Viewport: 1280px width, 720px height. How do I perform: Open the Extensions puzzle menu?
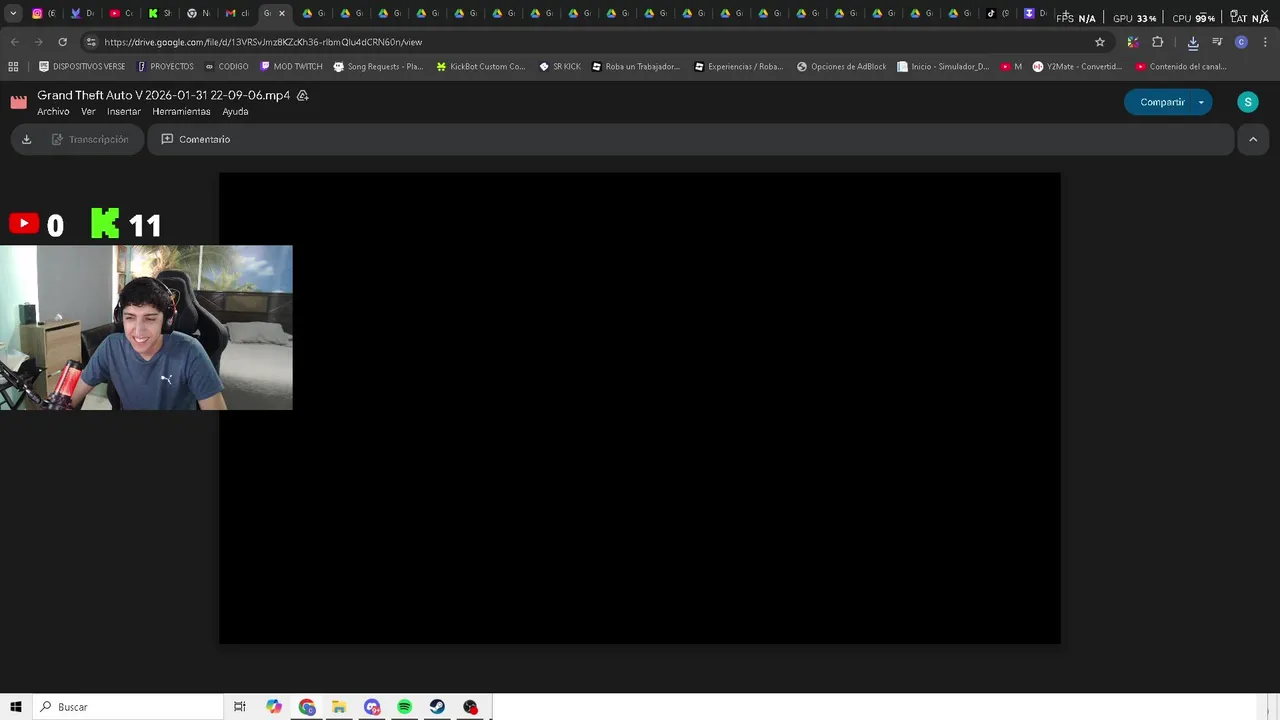[x=1158, y=42]
